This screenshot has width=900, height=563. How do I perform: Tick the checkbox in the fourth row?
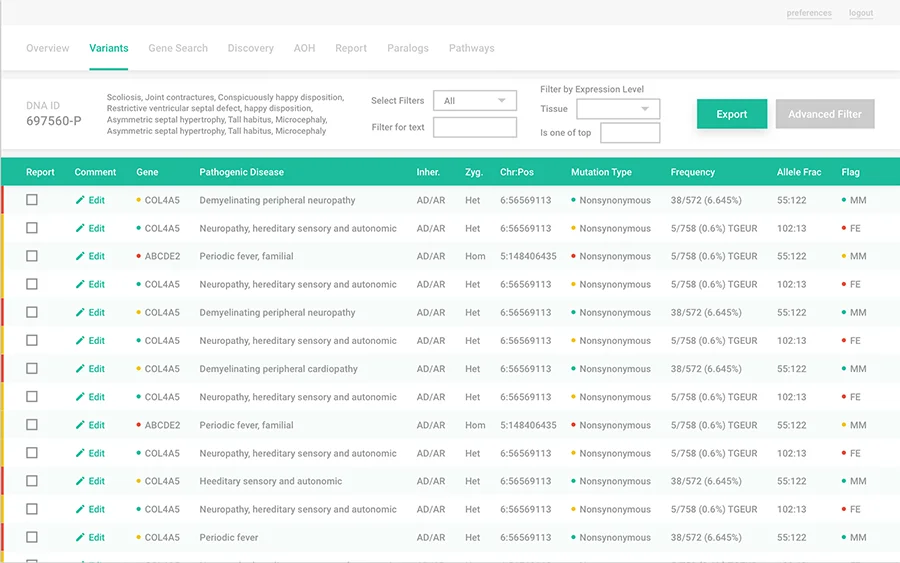pyautogui.click(x=32, y=284)
